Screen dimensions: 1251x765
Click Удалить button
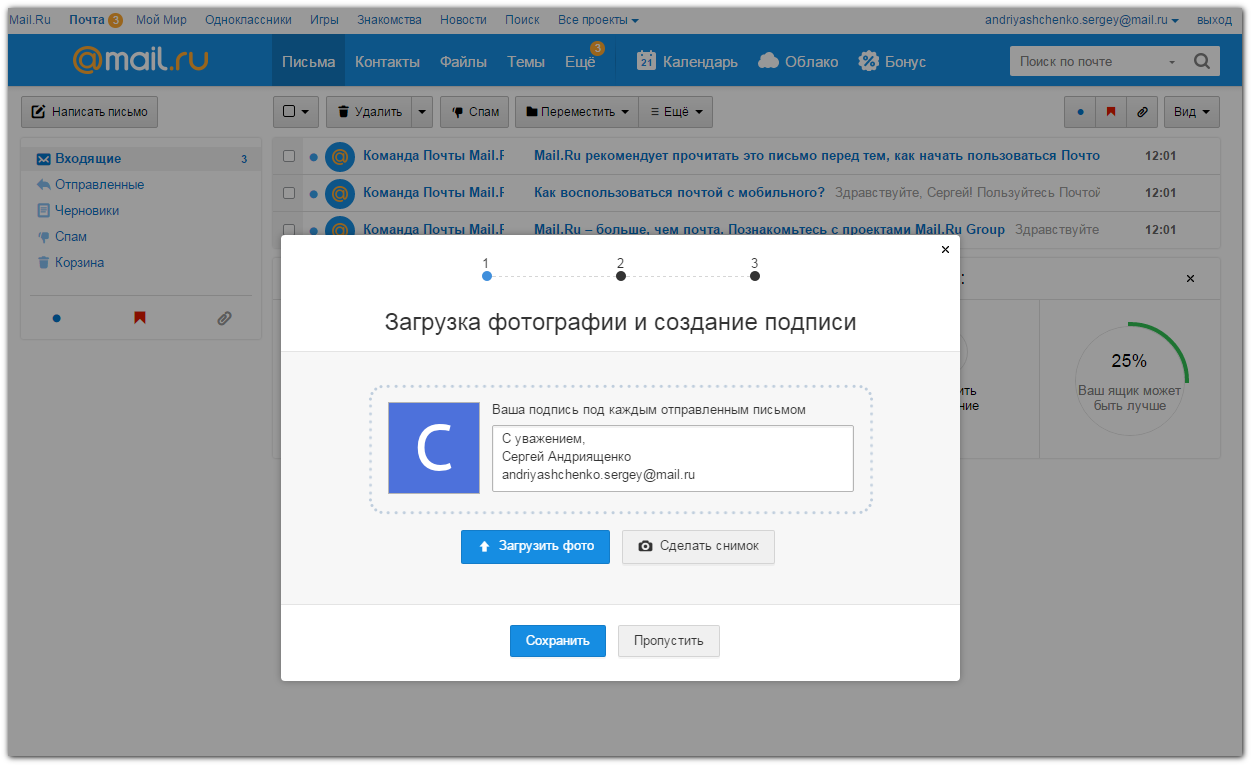pyautogui.click(x=370, y=112)
